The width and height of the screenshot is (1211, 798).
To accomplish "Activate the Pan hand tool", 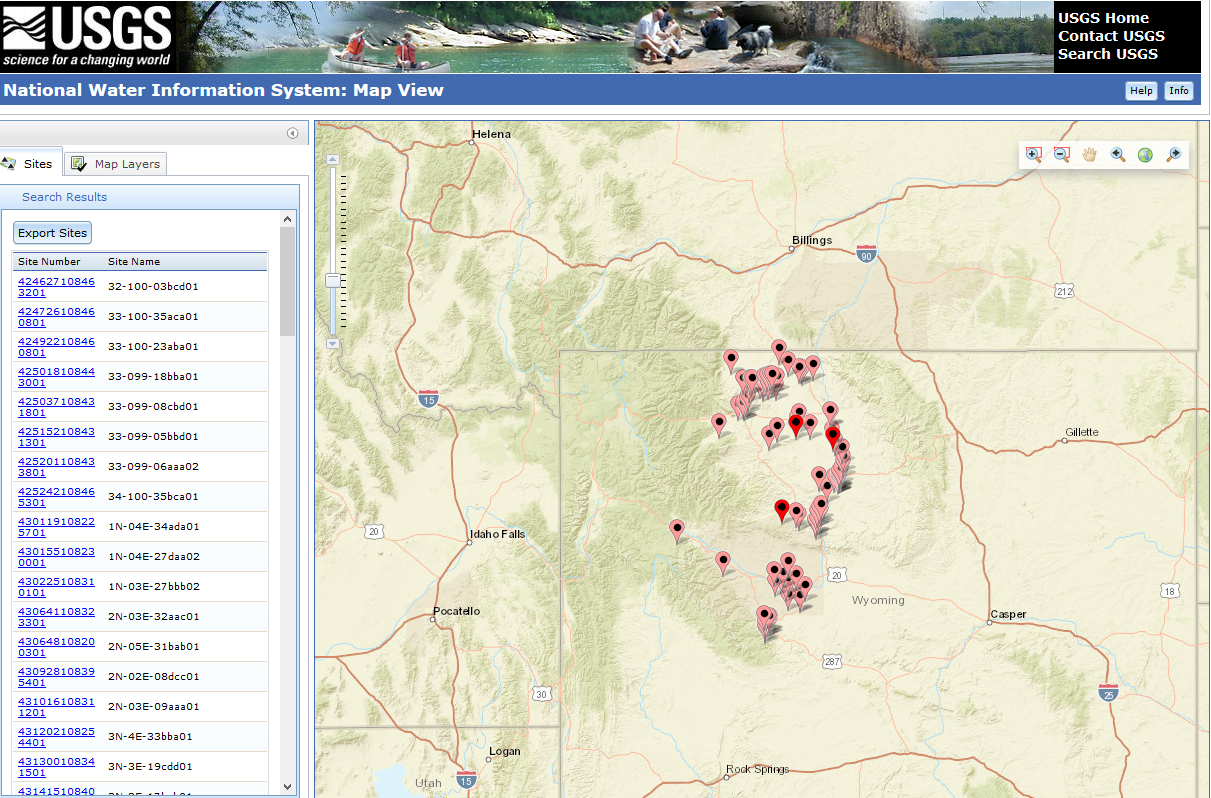I will coord(1089,155).
